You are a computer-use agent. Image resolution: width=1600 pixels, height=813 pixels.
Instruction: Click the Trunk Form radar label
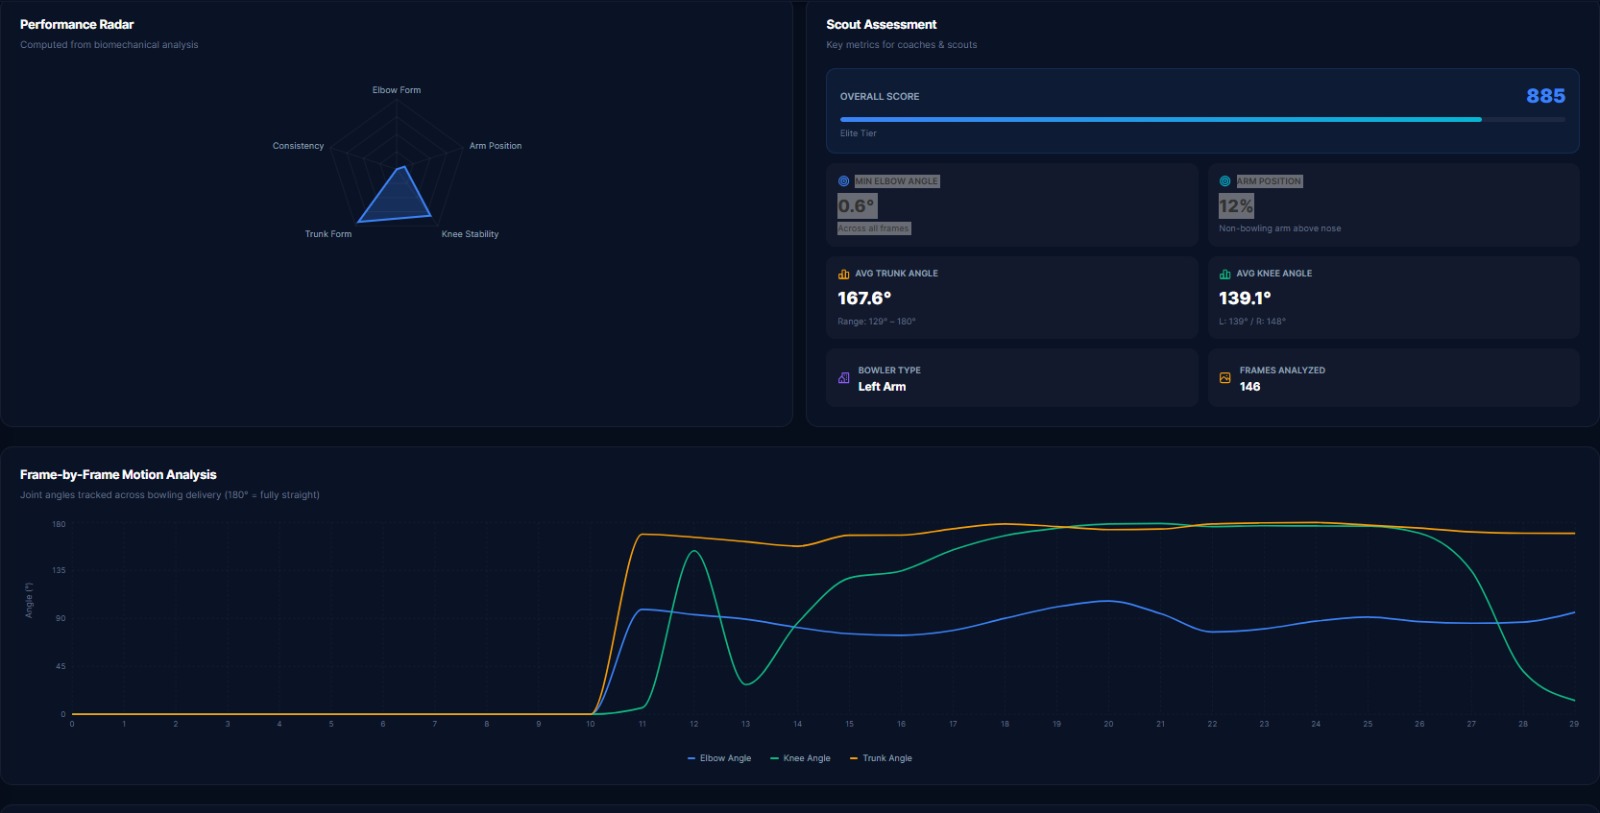coord(328,234)
